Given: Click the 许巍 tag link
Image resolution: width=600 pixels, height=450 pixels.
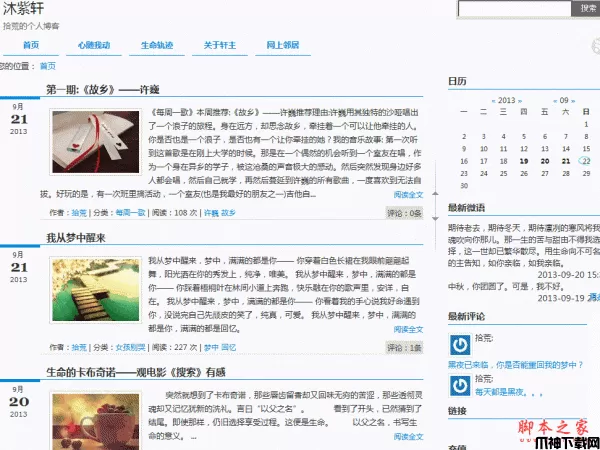Looking at the screenshot, I should coord(211,213).
